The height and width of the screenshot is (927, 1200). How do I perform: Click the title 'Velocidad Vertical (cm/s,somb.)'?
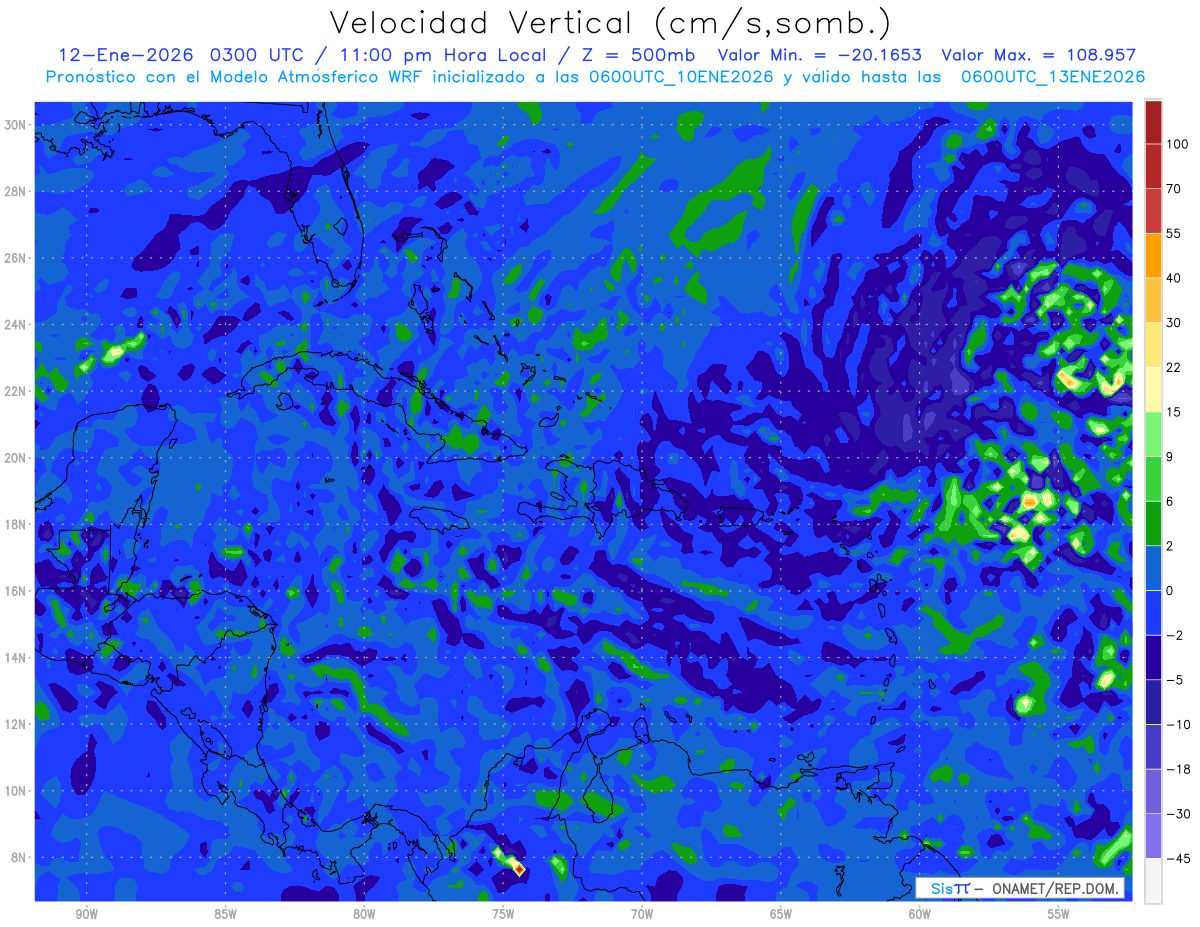pos(610,23)
